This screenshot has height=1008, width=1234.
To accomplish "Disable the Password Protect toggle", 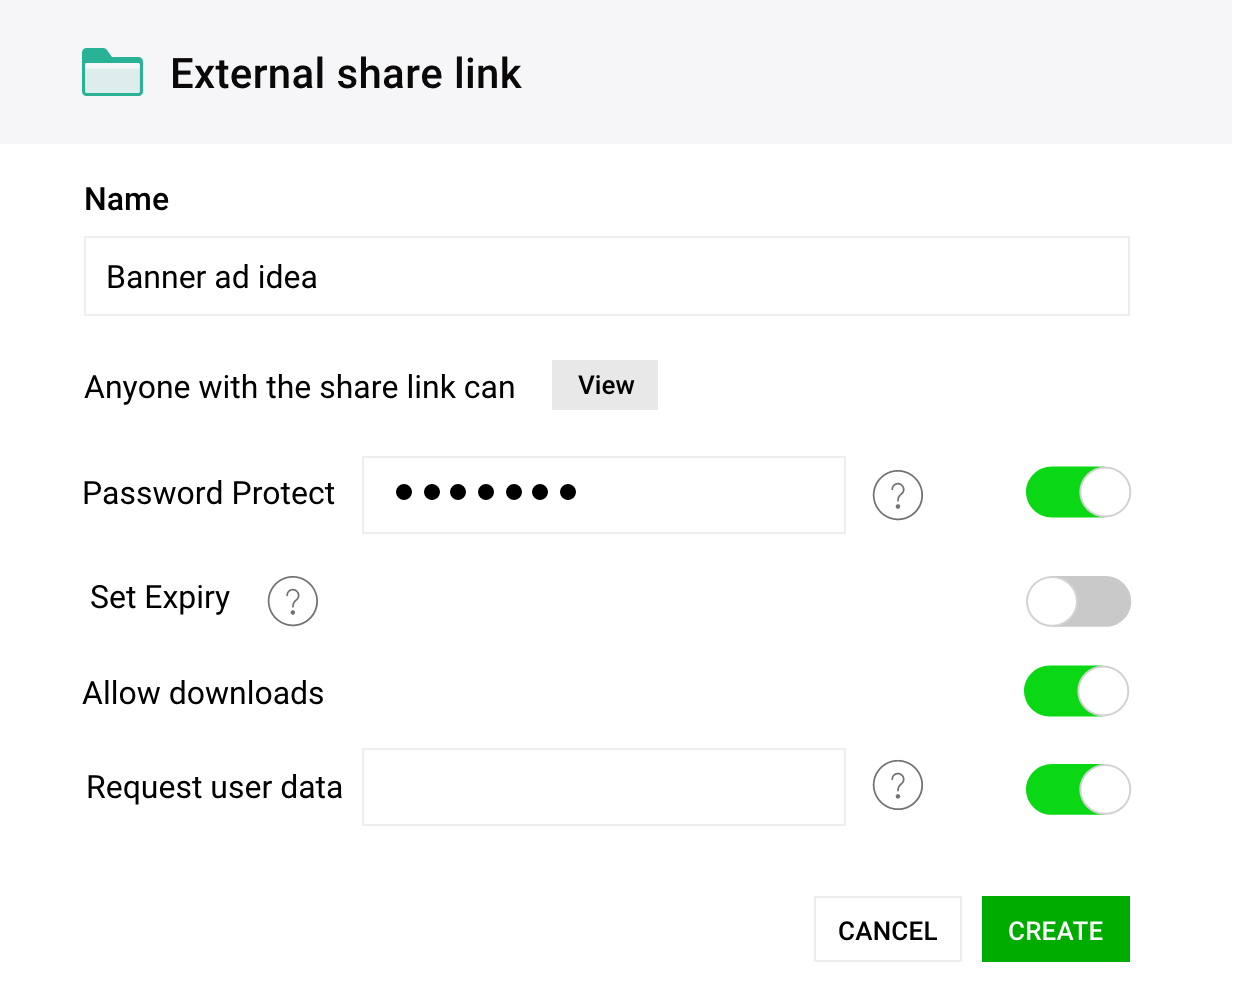I will click(x=1077, y=492).
